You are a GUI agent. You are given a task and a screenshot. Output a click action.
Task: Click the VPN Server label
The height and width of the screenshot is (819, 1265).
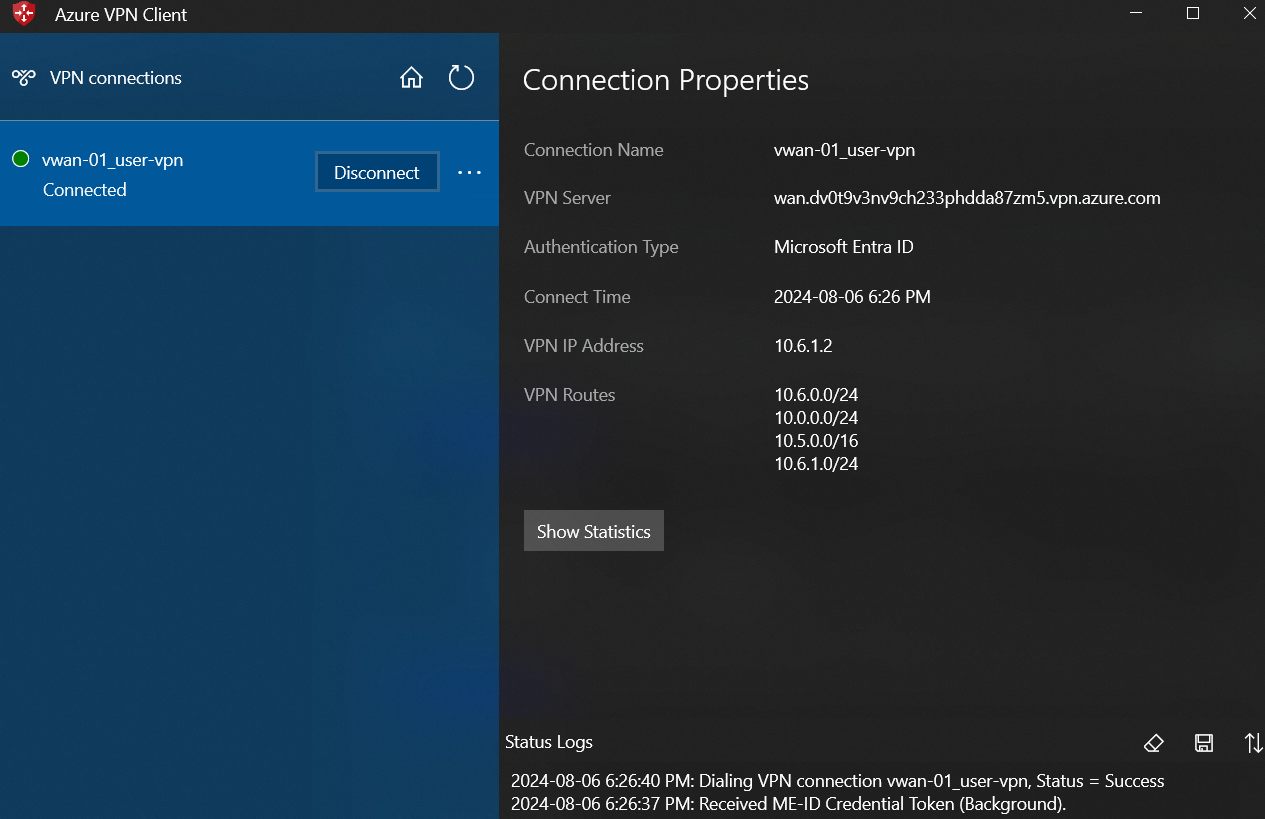(567, 198)
